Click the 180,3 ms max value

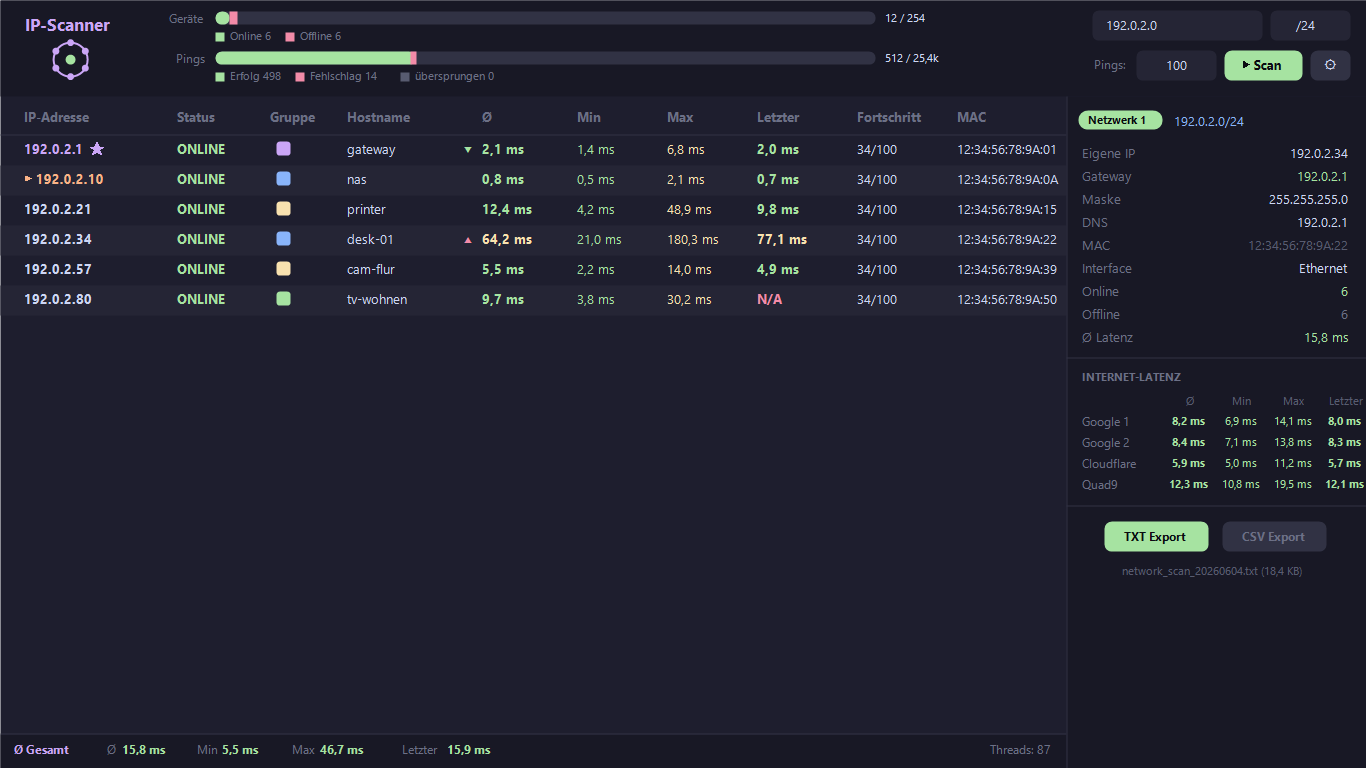(x=693, y=239)
